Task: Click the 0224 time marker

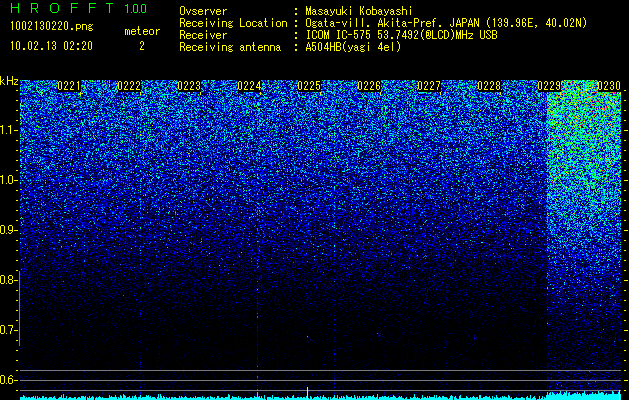Action: (249, 86)
